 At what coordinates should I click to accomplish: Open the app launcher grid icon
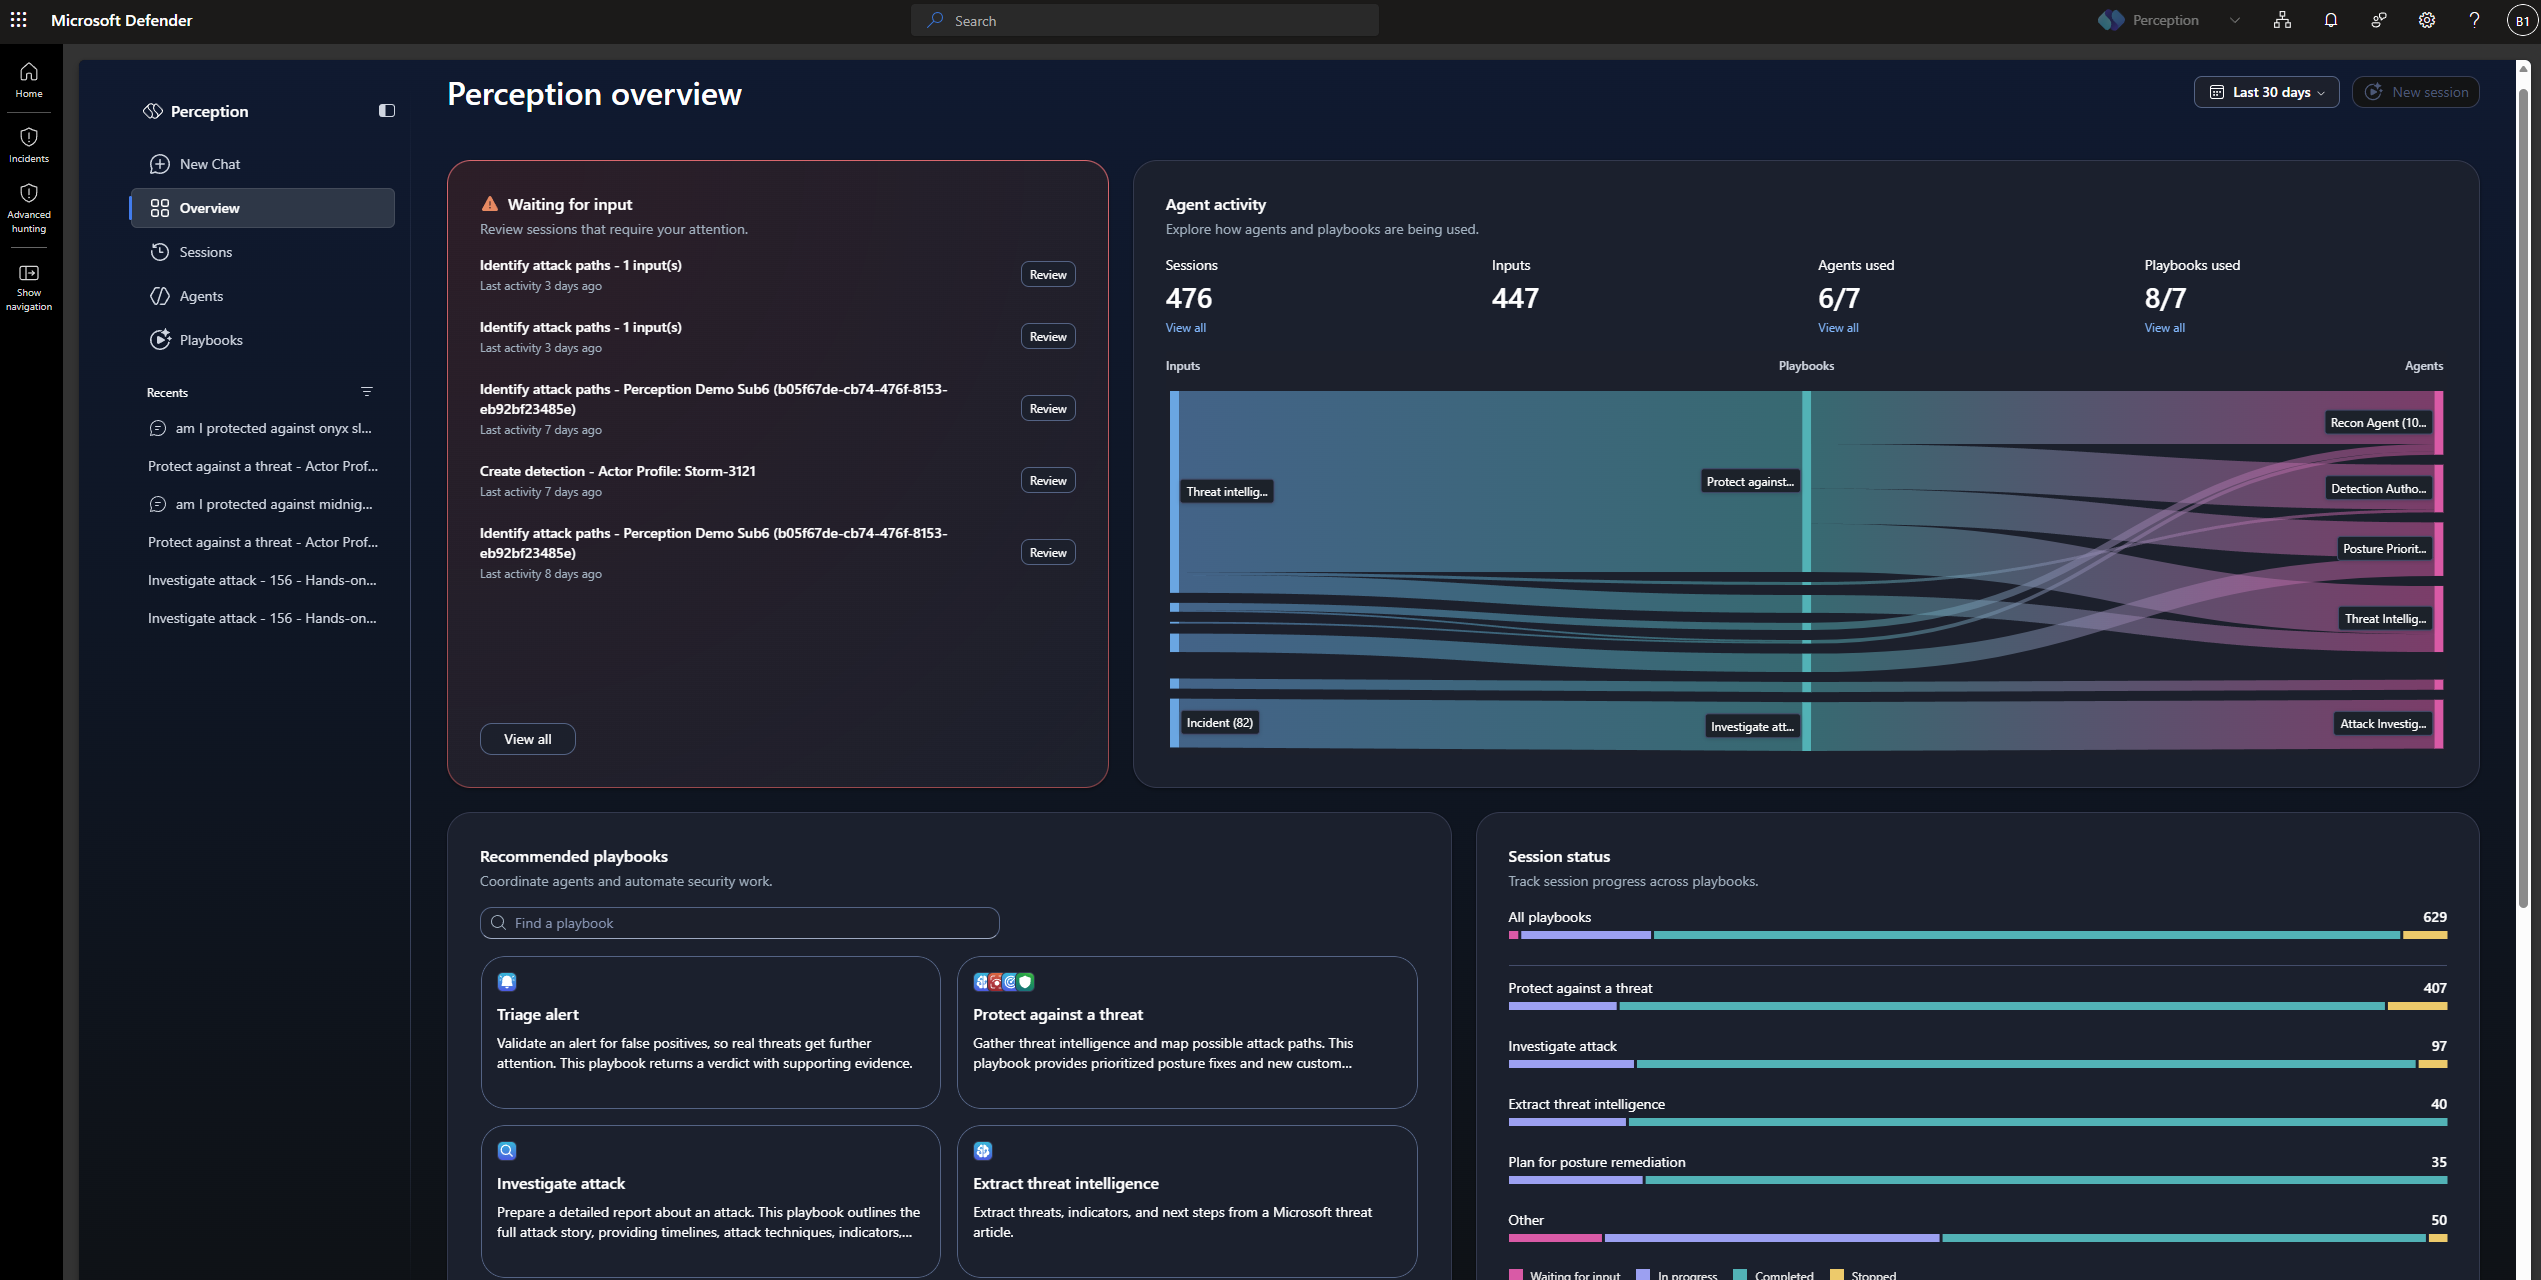click(18, 20)
